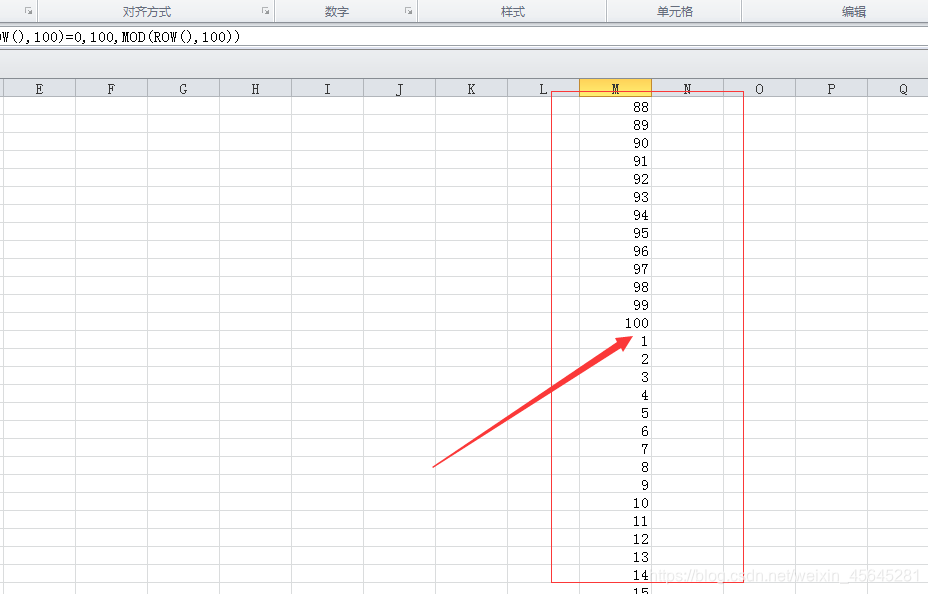928x594 pixels.
Task: Select the cell showing value 1
Action: click(x=616, y=340)
